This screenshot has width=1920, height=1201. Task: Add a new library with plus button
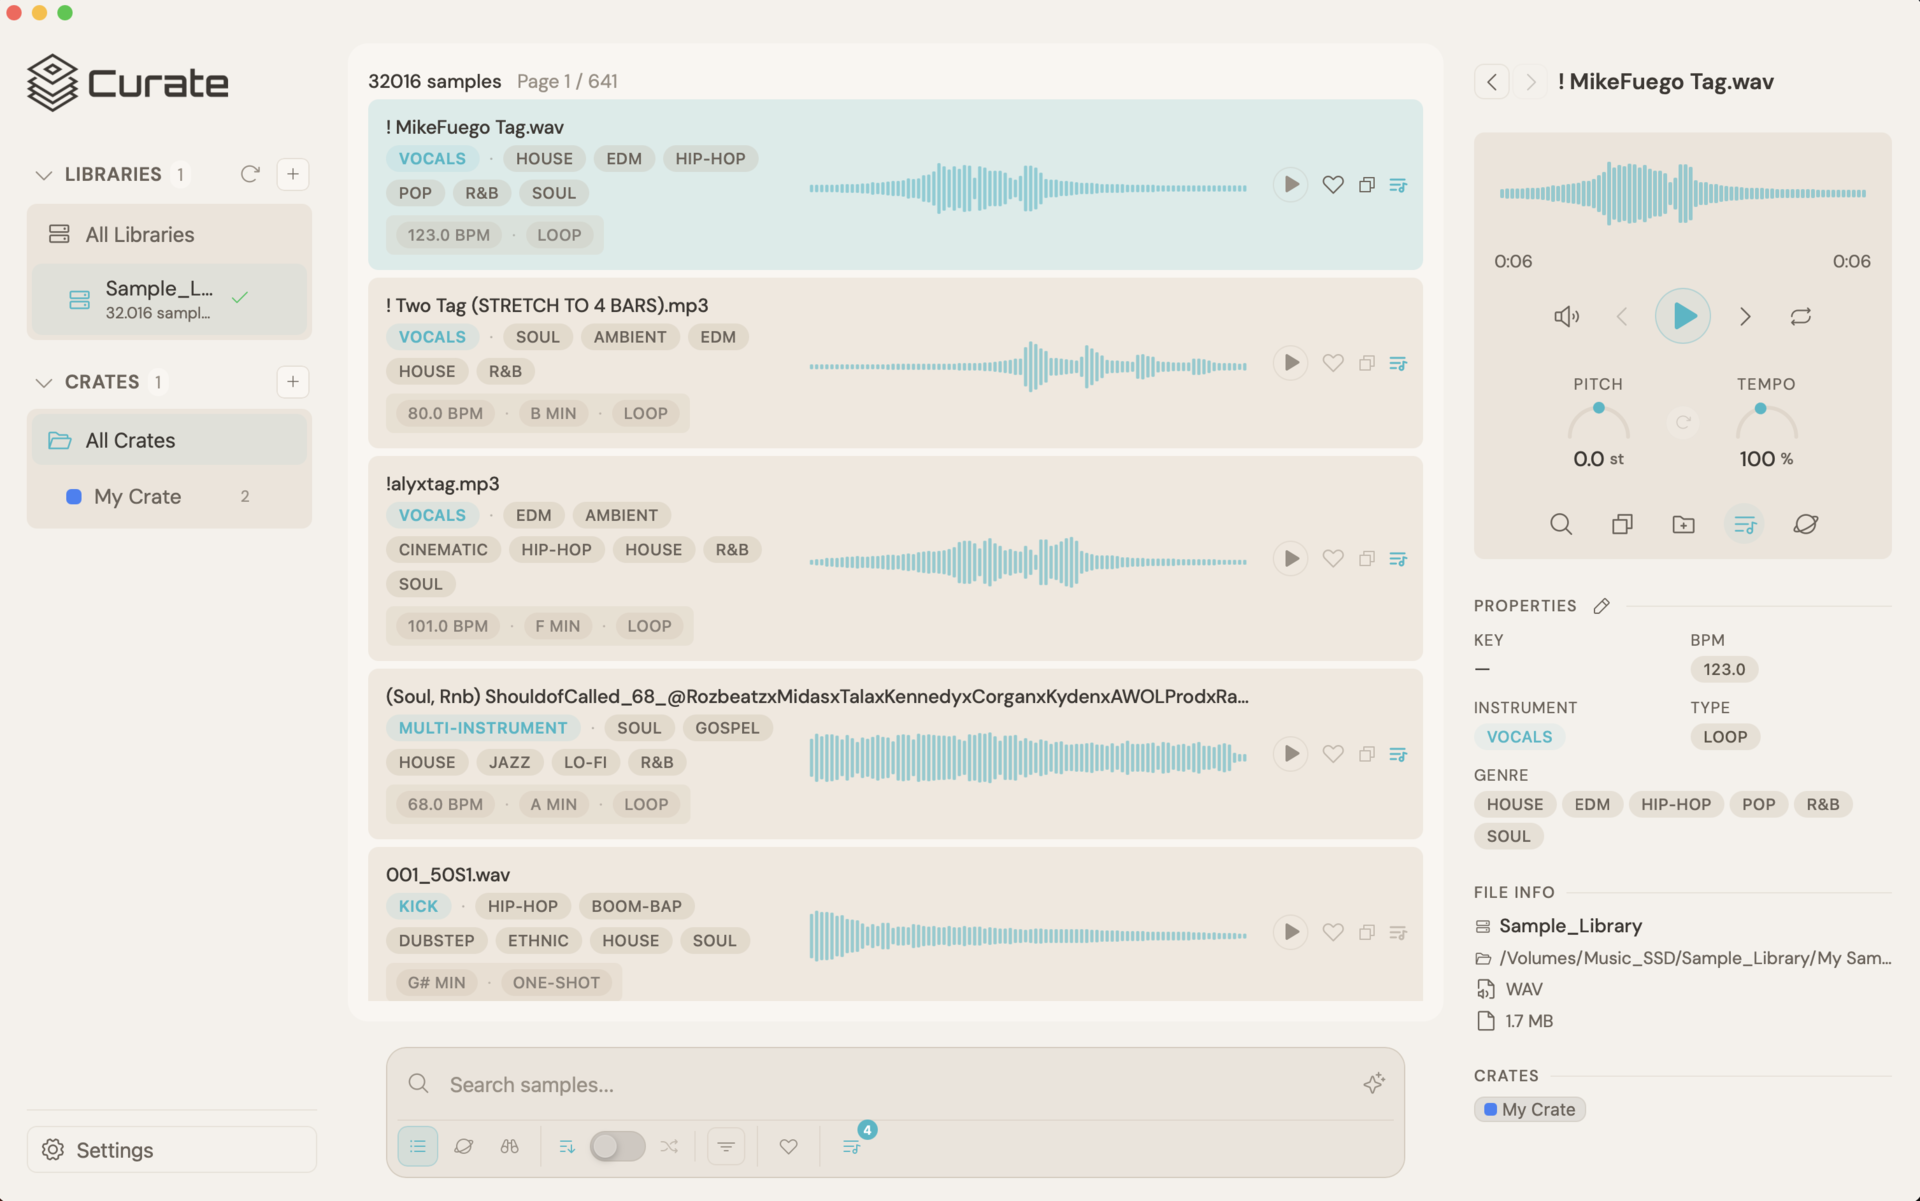pos(293,174)
